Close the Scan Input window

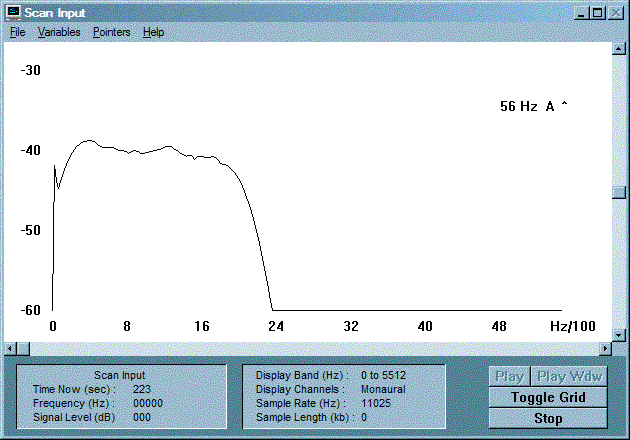coord(616,13)
